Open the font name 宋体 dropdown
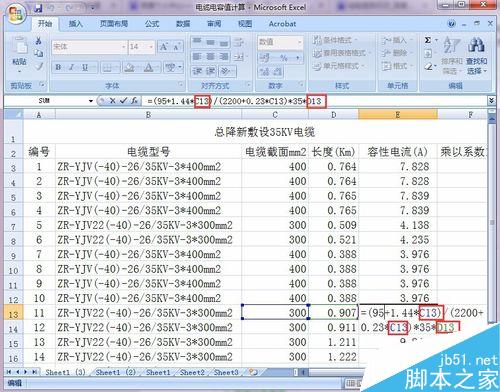500x392 pixels. pyautogui.click(x=124, y=47)
